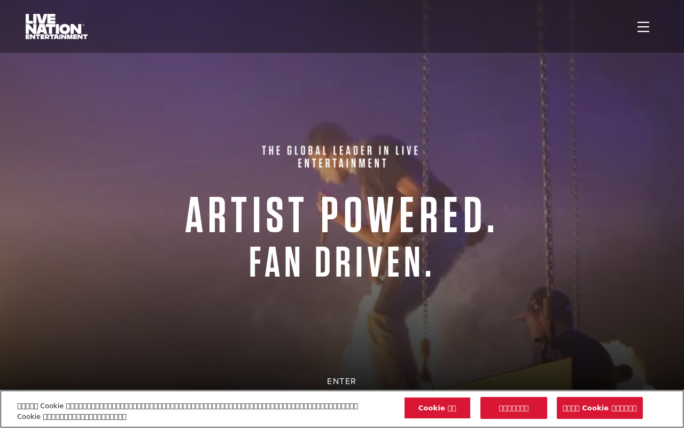This screenshot has height=428, width=684.
Task: Click THE GLOBAL LEADER IN LIVE tagline line
Action: (x=340, y=151)
